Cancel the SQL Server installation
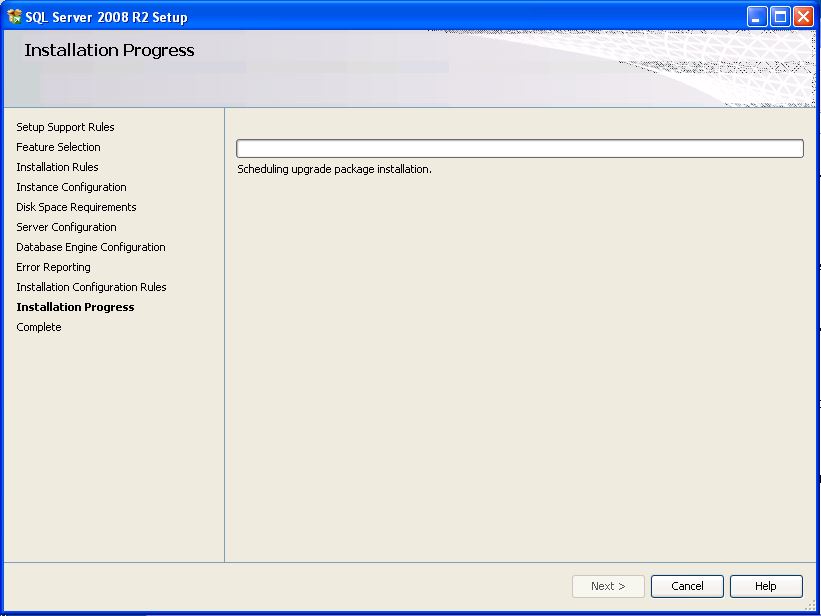 point(687,586)
